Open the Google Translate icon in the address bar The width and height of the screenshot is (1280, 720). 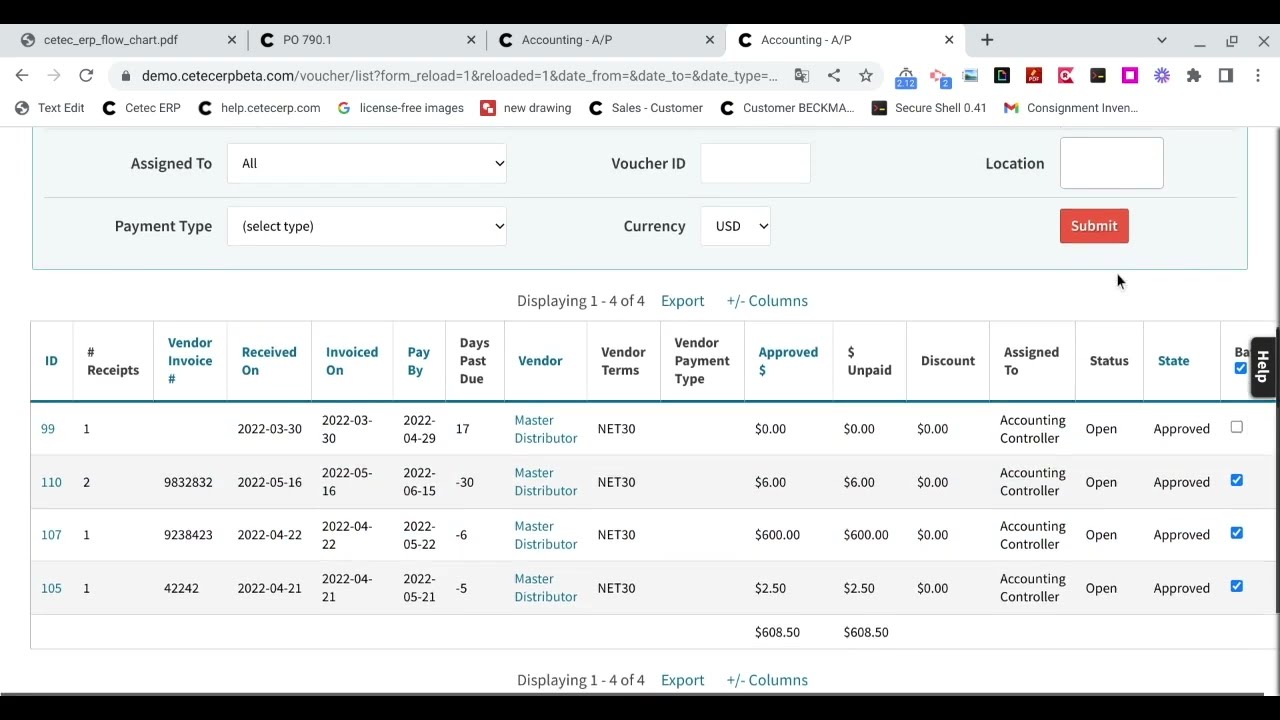coord(801,76)
